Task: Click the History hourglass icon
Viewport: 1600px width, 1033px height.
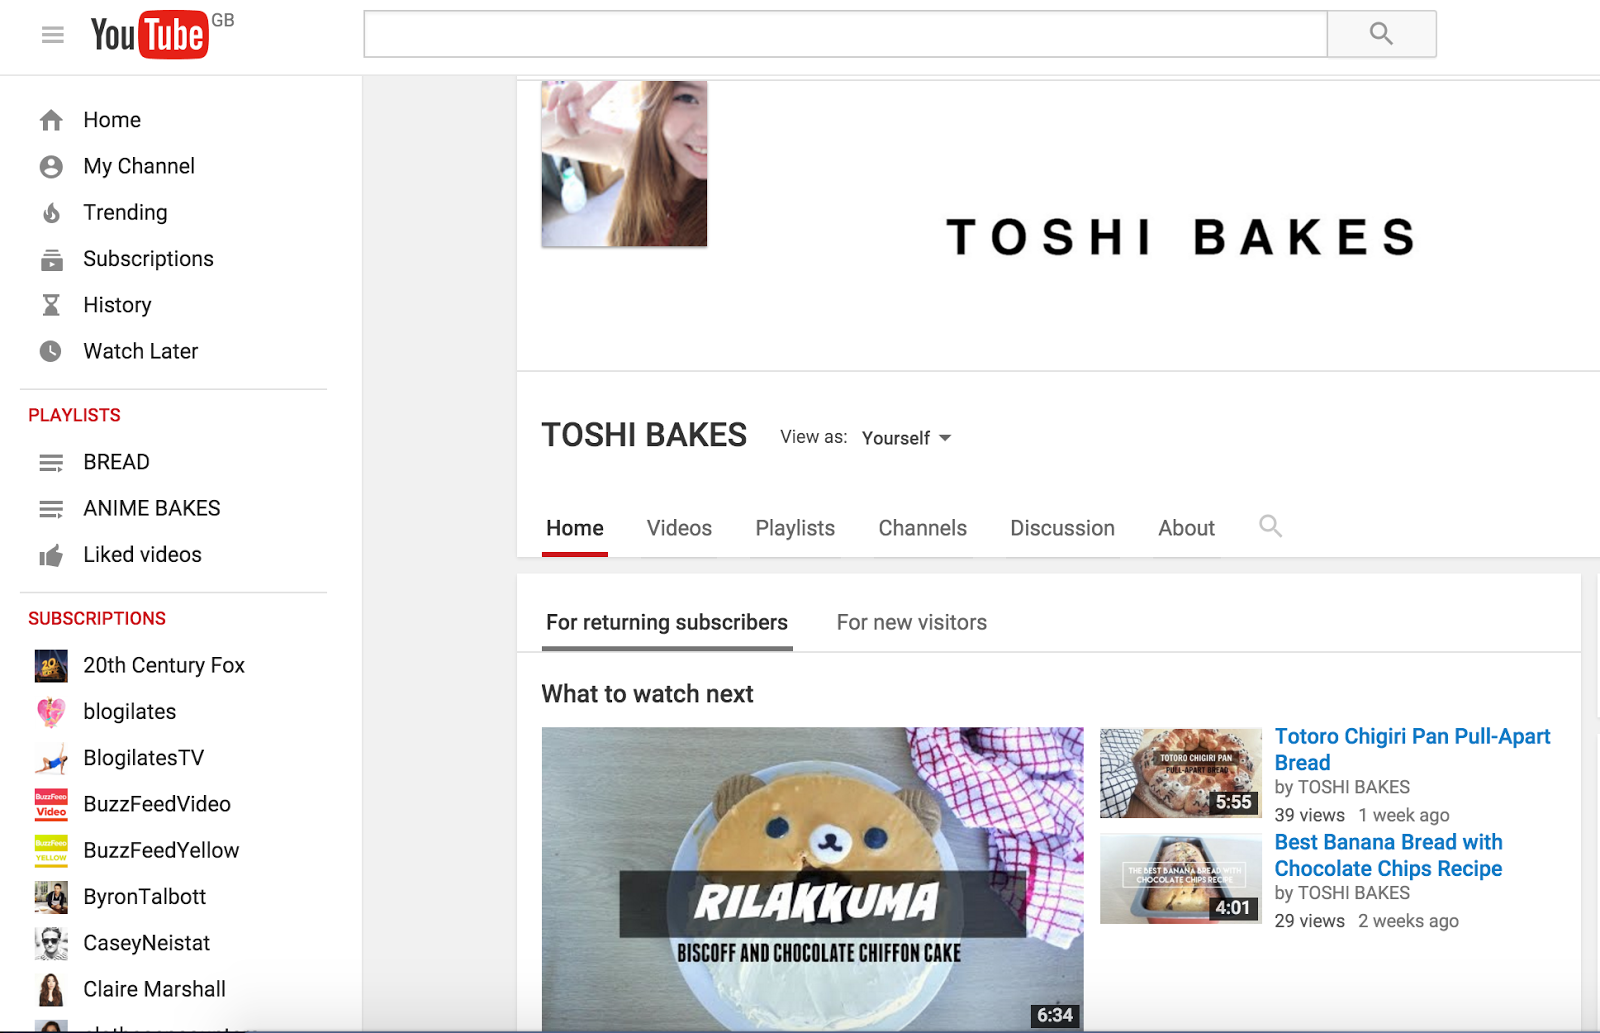Action: 51,305
